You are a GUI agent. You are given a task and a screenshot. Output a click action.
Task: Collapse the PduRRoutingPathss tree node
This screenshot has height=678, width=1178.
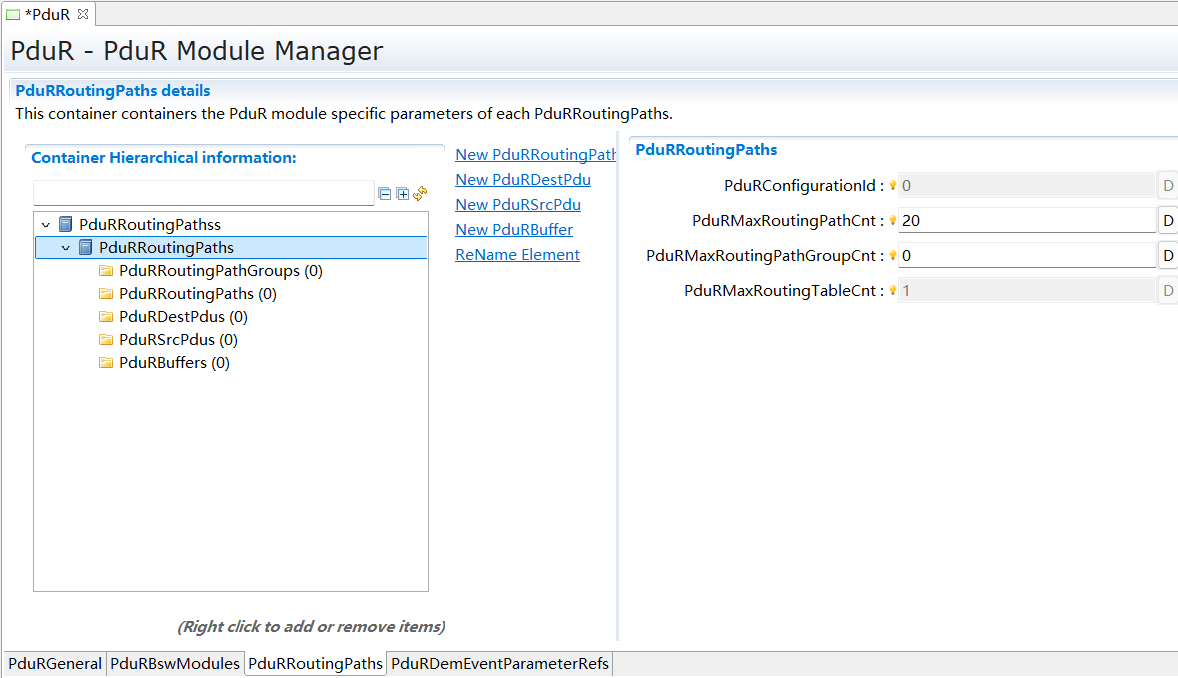(44, 224)
